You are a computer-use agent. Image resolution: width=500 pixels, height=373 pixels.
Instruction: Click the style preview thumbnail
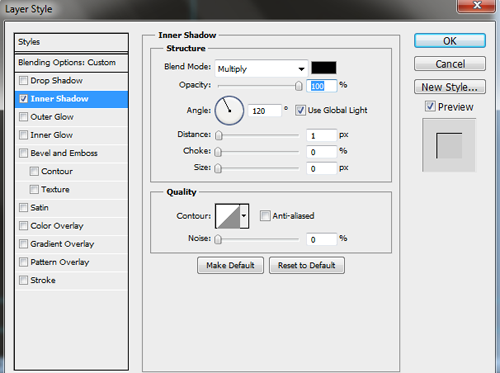[449, 145]
